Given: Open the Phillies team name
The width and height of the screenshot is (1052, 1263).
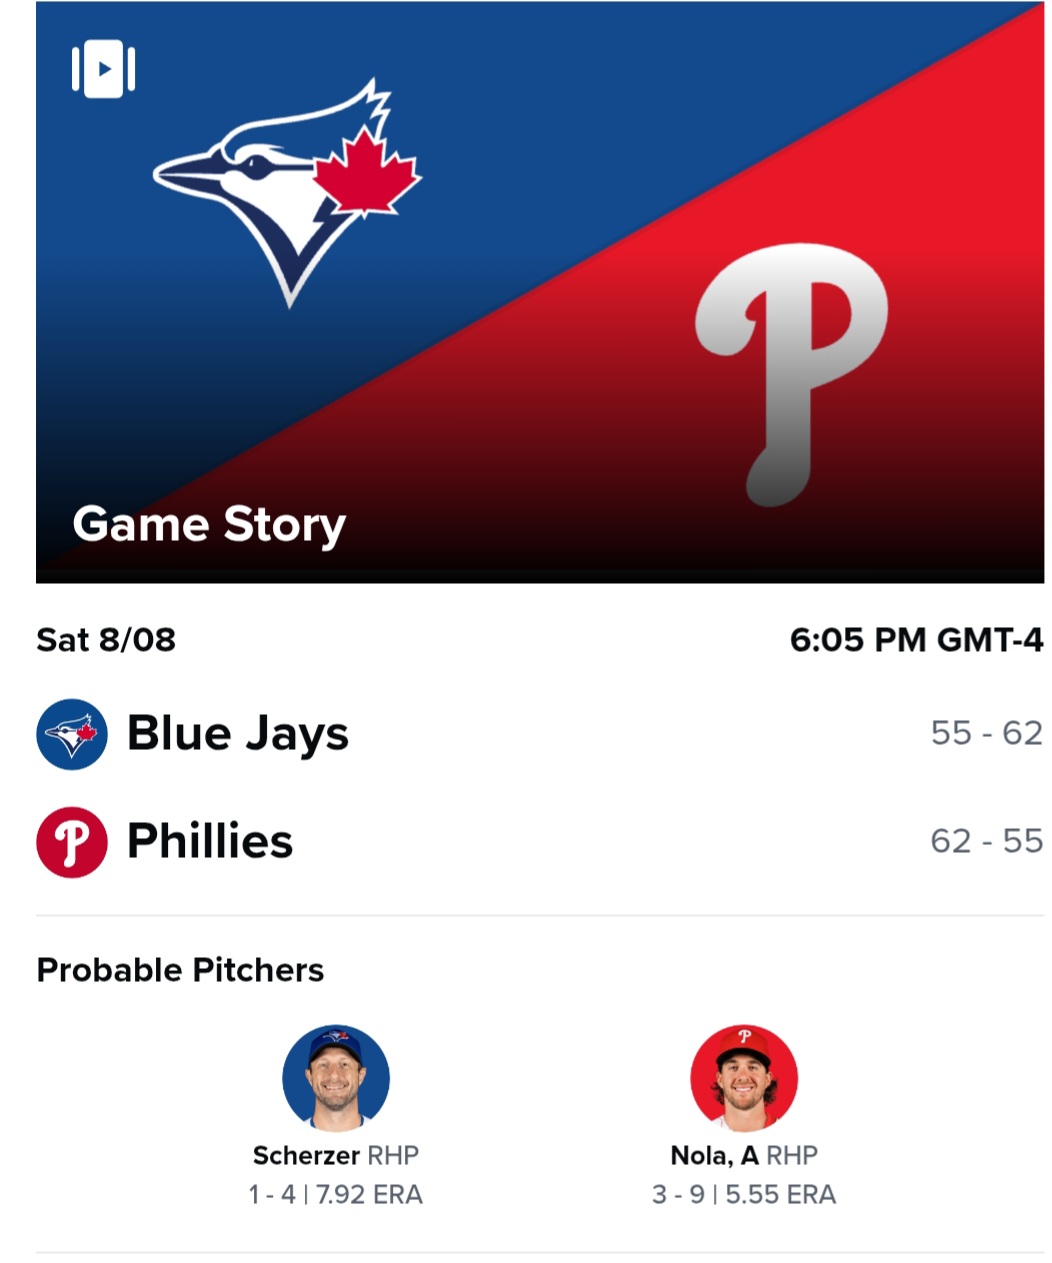Looking at the screenshot, I should click(x=210, y=841).
